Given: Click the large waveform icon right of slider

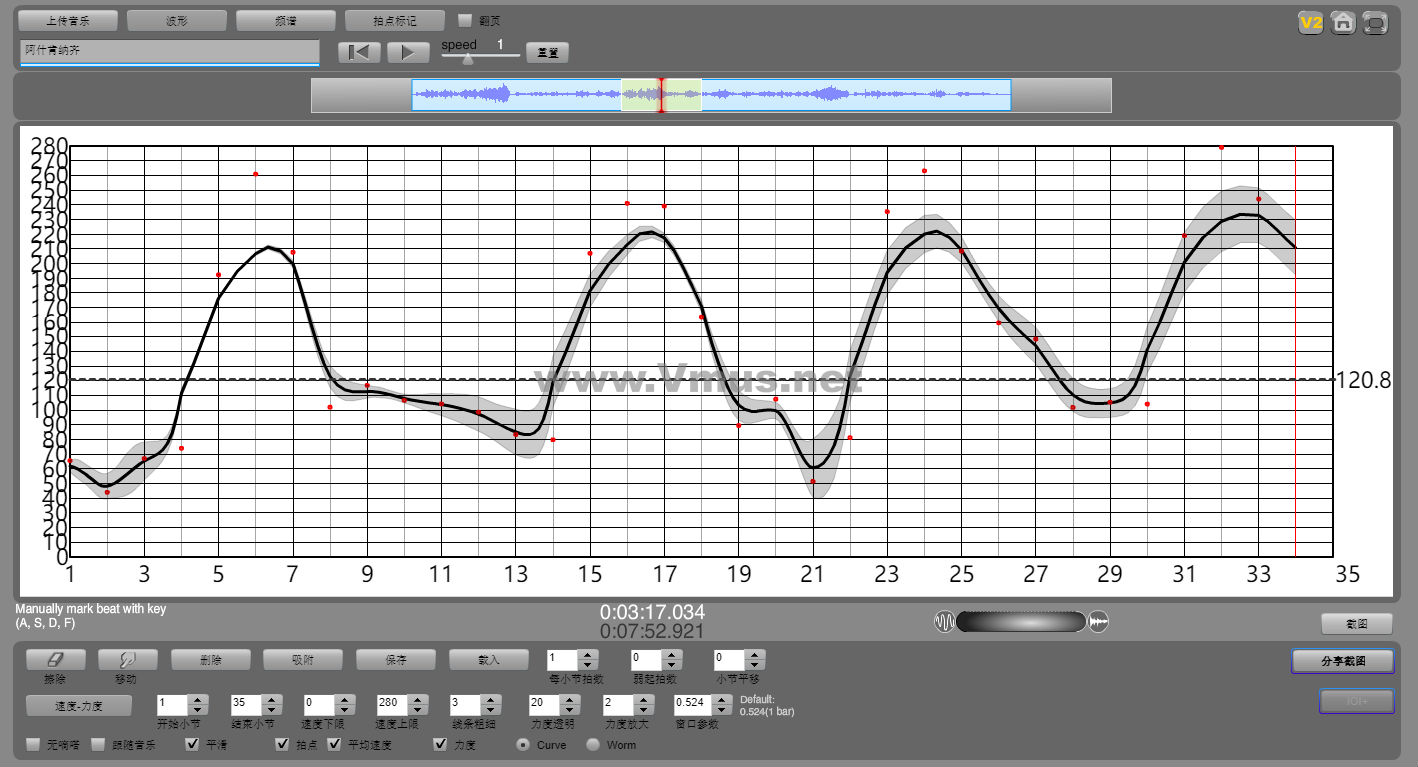Looking at the screenshot, I should (1099, 622).
